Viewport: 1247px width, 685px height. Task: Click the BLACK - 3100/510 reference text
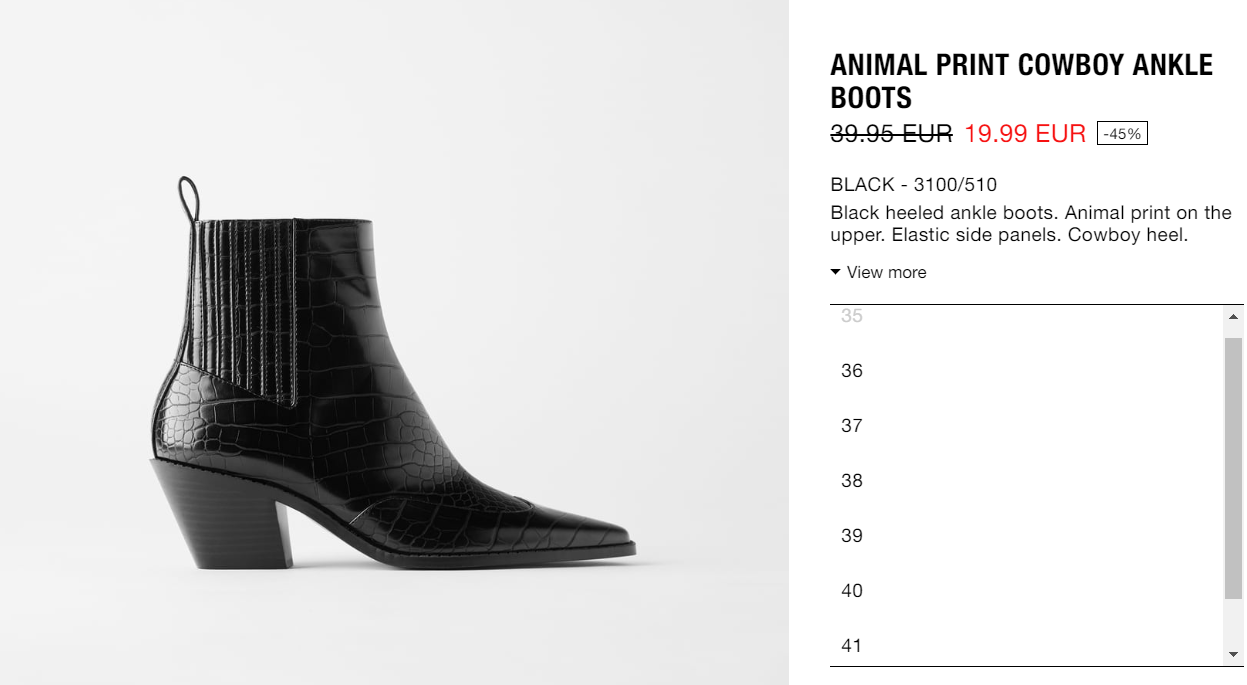(x=913, y=185)
